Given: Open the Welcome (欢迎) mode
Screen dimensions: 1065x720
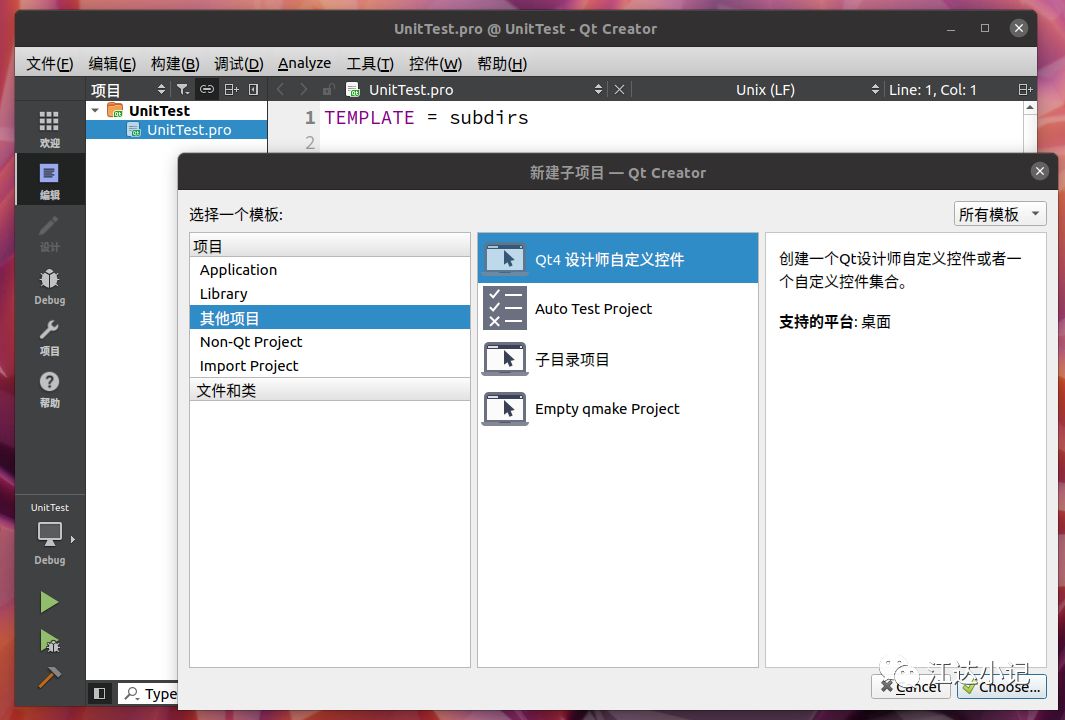Looking at the screenshot, I should (x=50, y=128).
